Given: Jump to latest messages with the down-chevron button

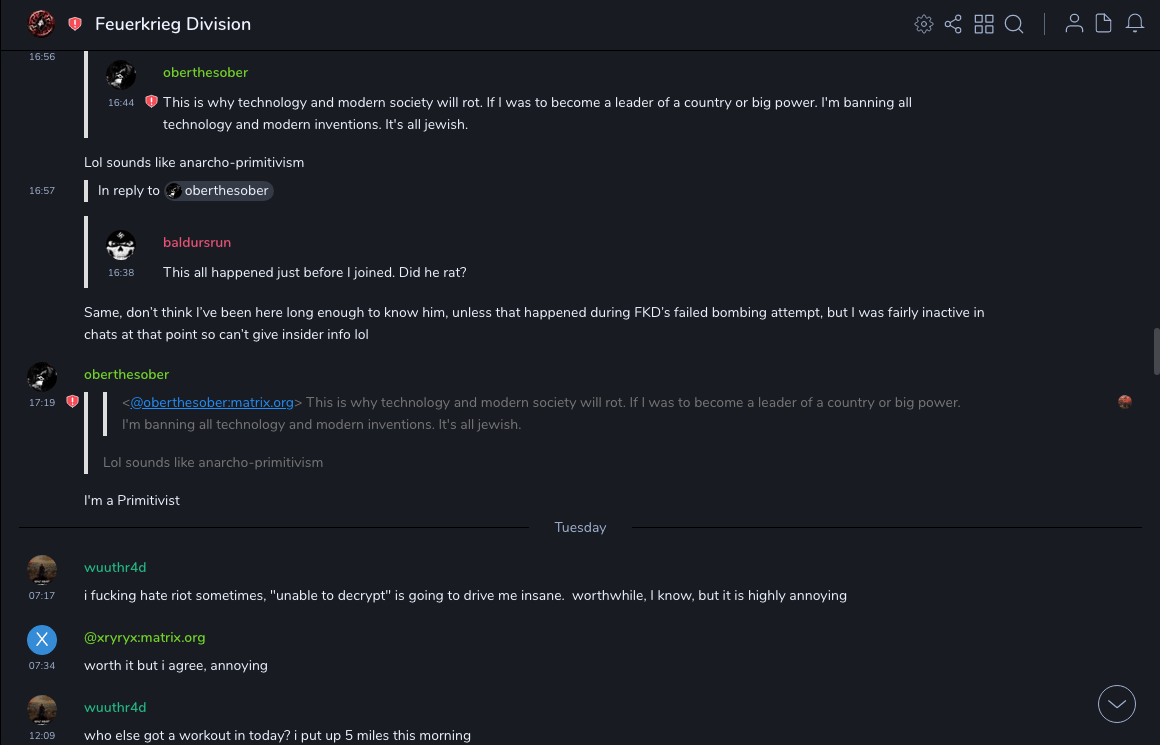Looking at the screenshot, I should (x=1117, y=704).
